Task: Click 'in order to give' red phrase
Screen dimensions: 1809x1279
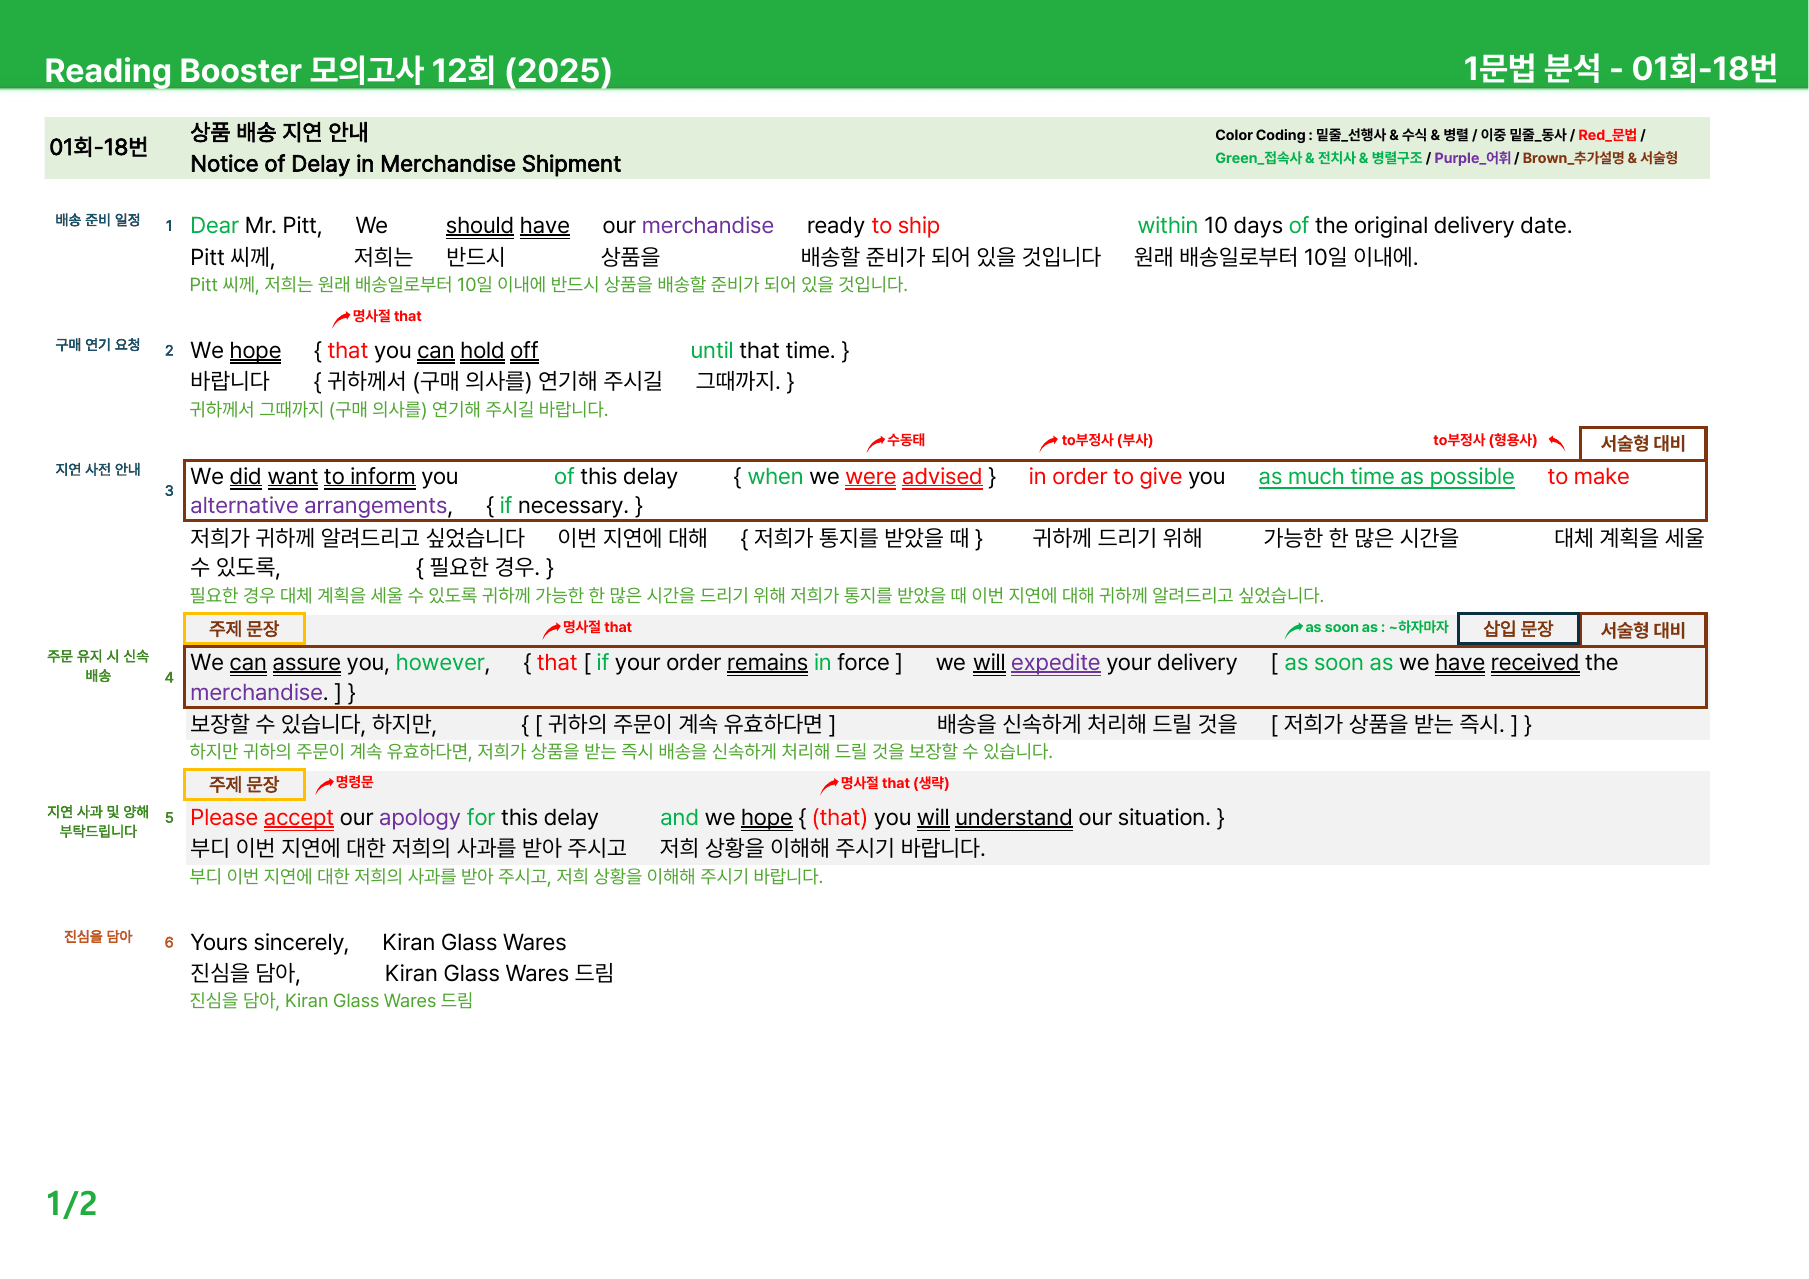Action: pos(1105,477)
